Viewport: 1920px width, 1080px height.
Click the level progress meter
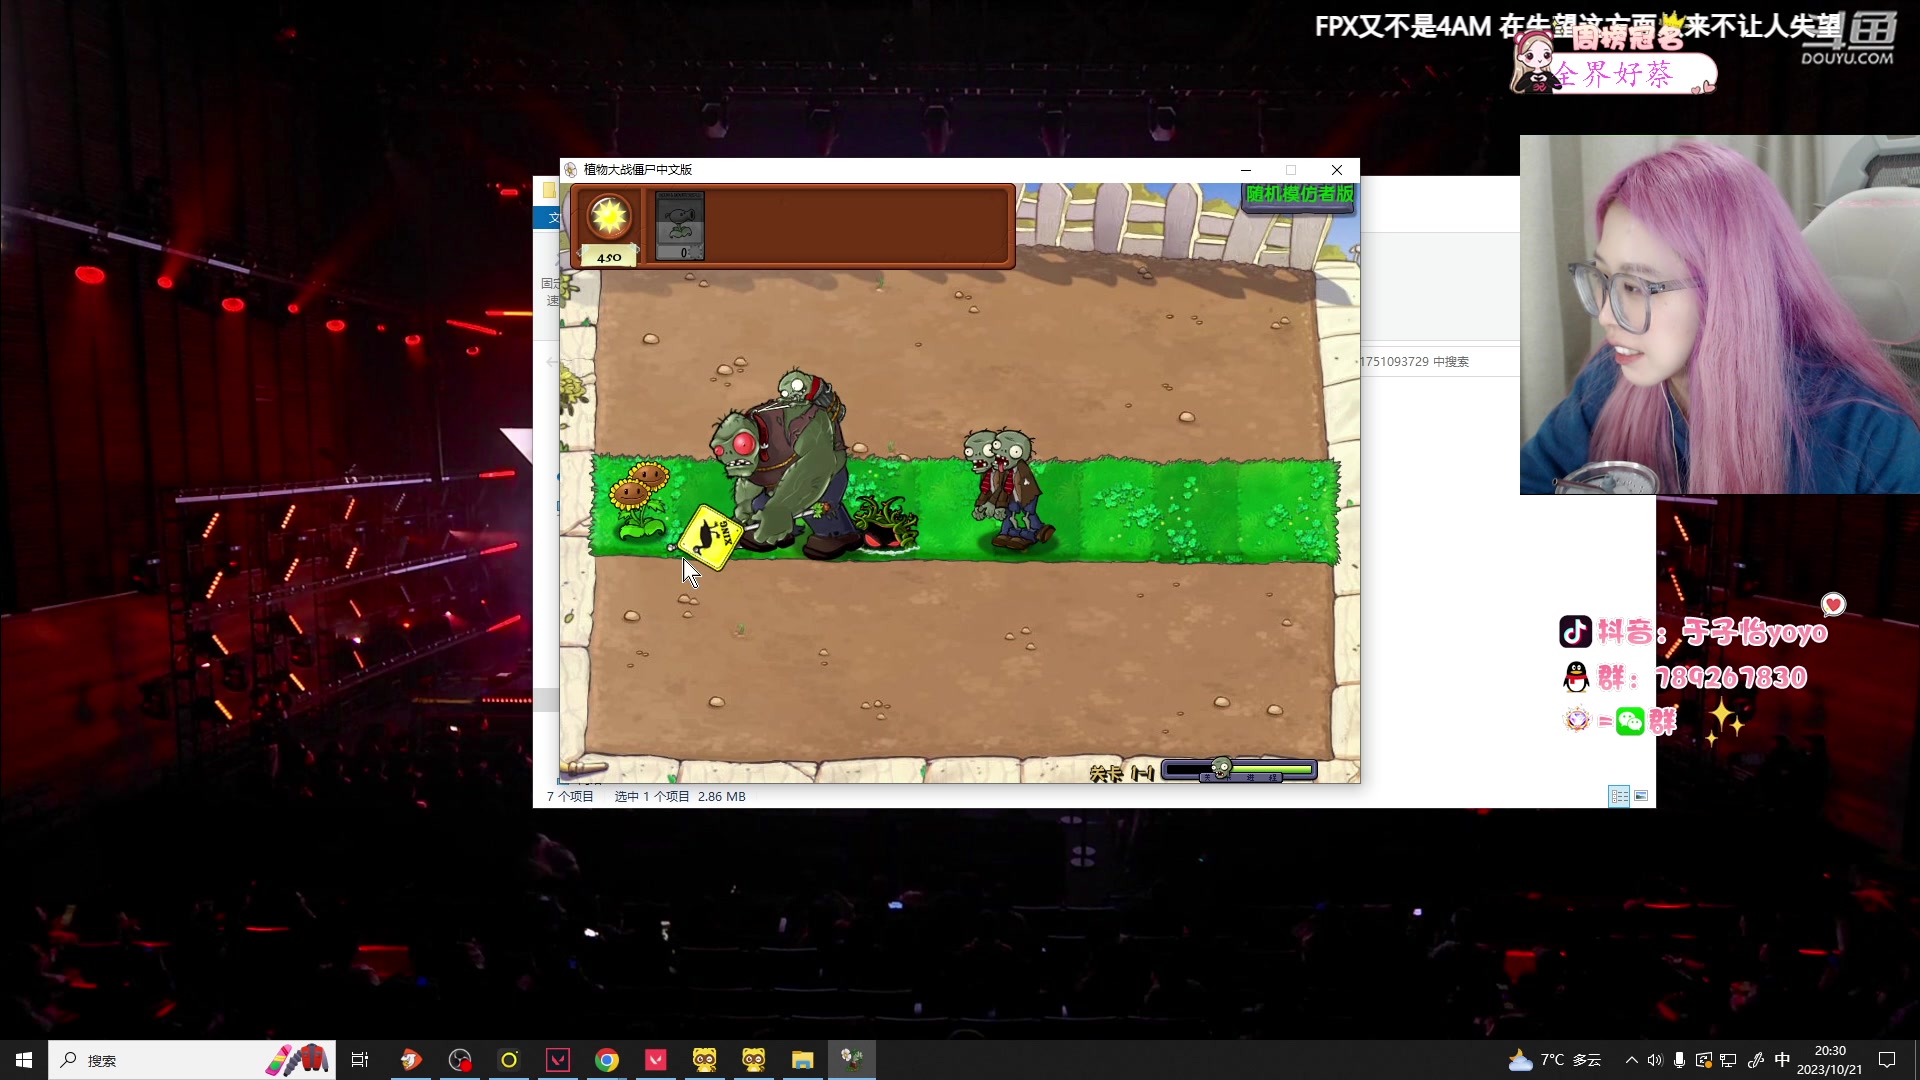click(1239, 770)
